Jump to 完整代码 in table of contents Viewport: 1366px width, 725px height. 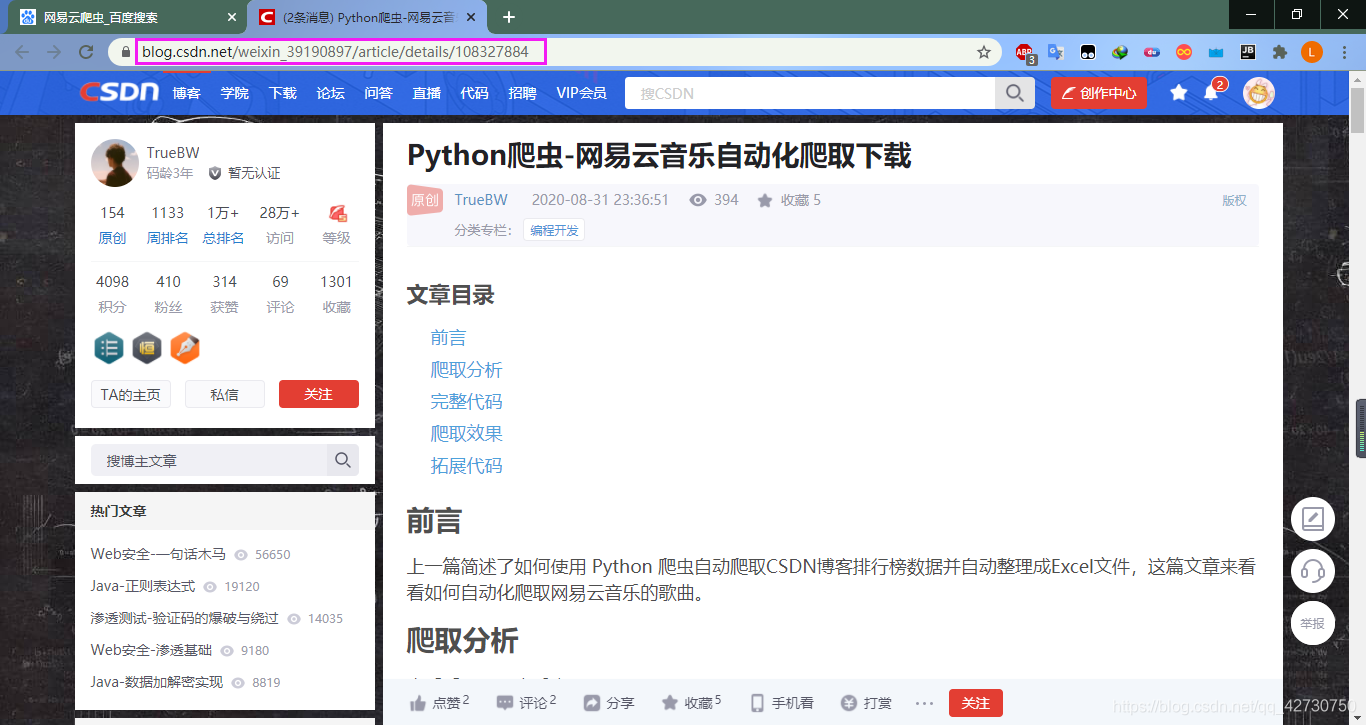(466, 401)
